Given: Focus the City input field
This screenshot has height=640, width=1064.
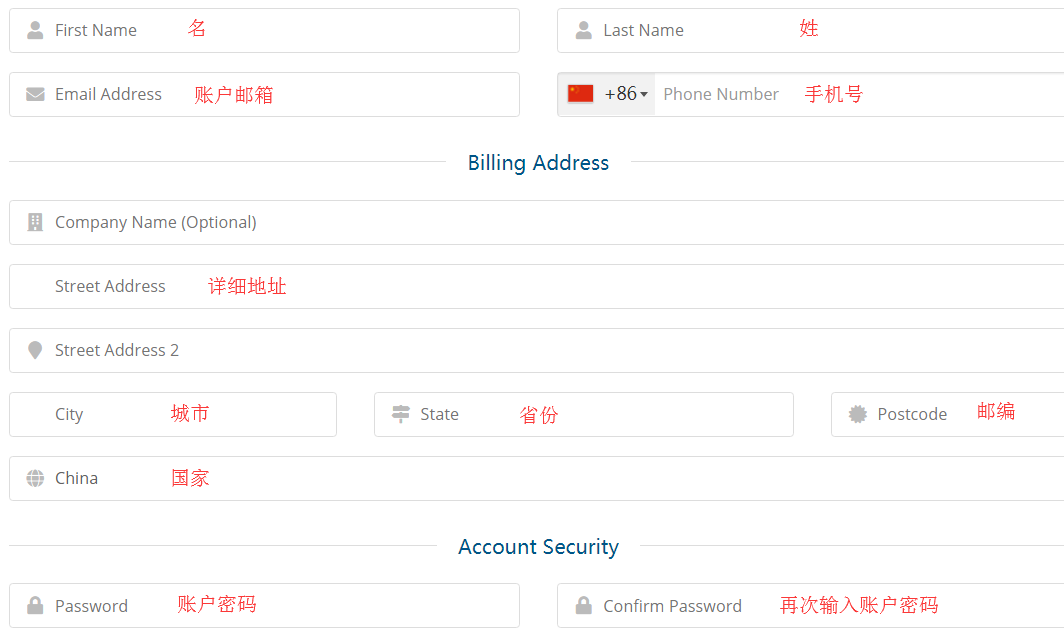Looking at the screenshot, I should 173,414.
